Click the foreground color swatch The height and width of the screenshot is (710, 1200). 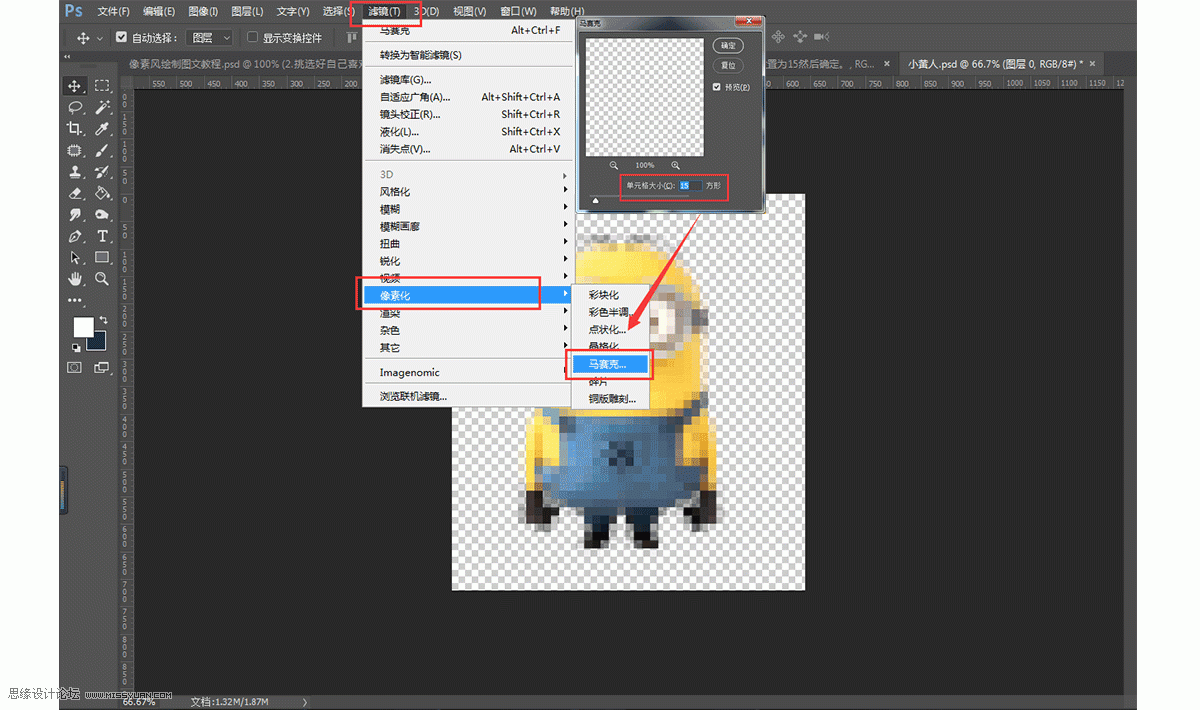tap(83, 328)
